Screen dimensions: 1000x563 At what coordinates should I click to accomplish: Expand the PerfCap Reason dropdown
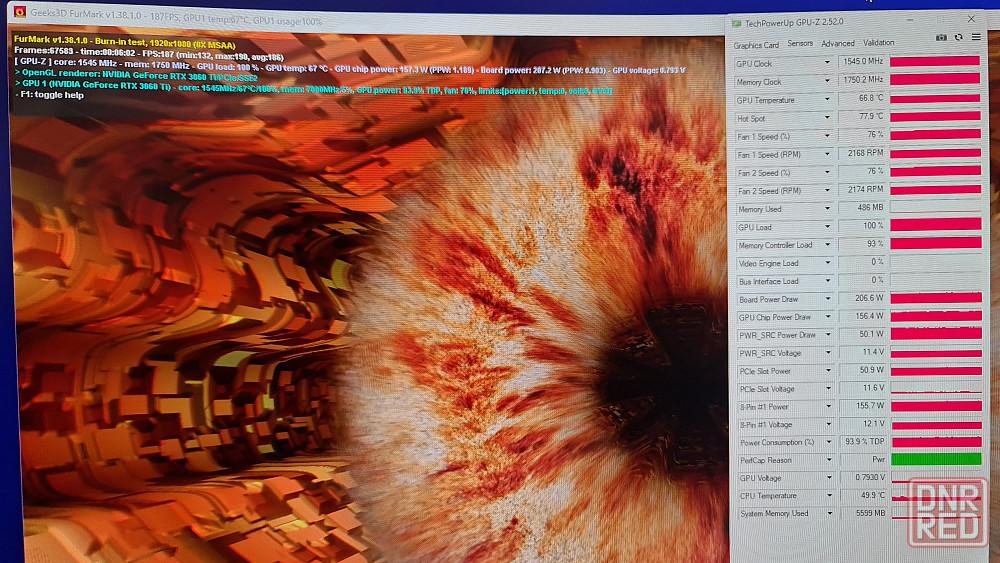(827, 460)
